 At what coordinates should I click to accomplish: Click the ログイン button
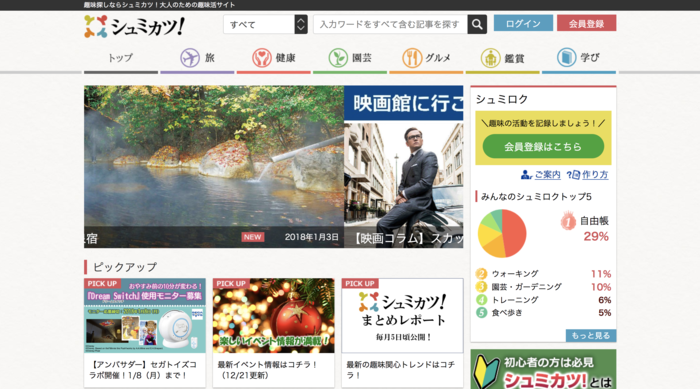tap(523, 23)
